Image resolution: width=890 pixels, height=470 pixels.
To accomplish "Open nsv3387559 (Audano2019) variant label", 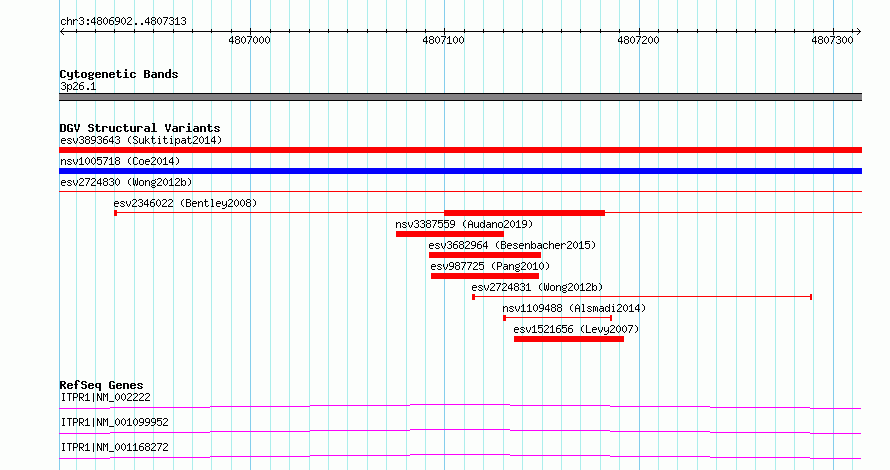I will [x=464, y=224].
